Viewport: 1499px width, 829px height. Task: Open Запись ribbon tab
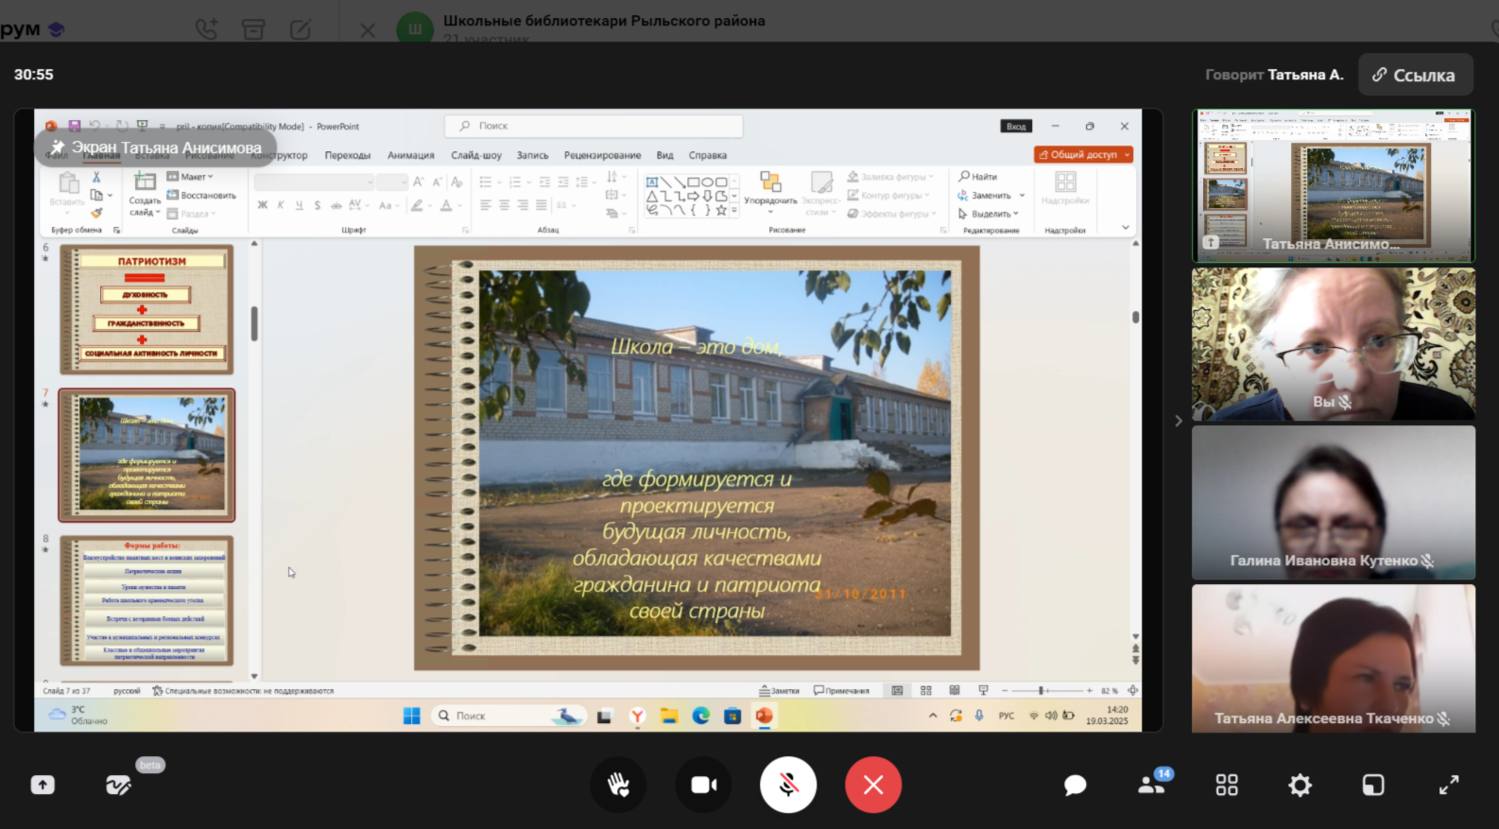[x=532, y=155]
